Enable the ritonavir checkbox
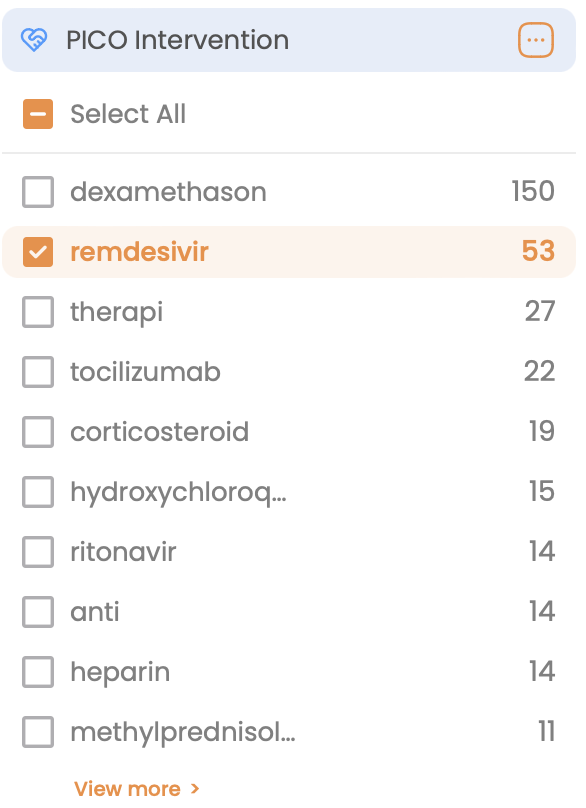The width and height of the screenshot is (586, 808). point(38,552)
